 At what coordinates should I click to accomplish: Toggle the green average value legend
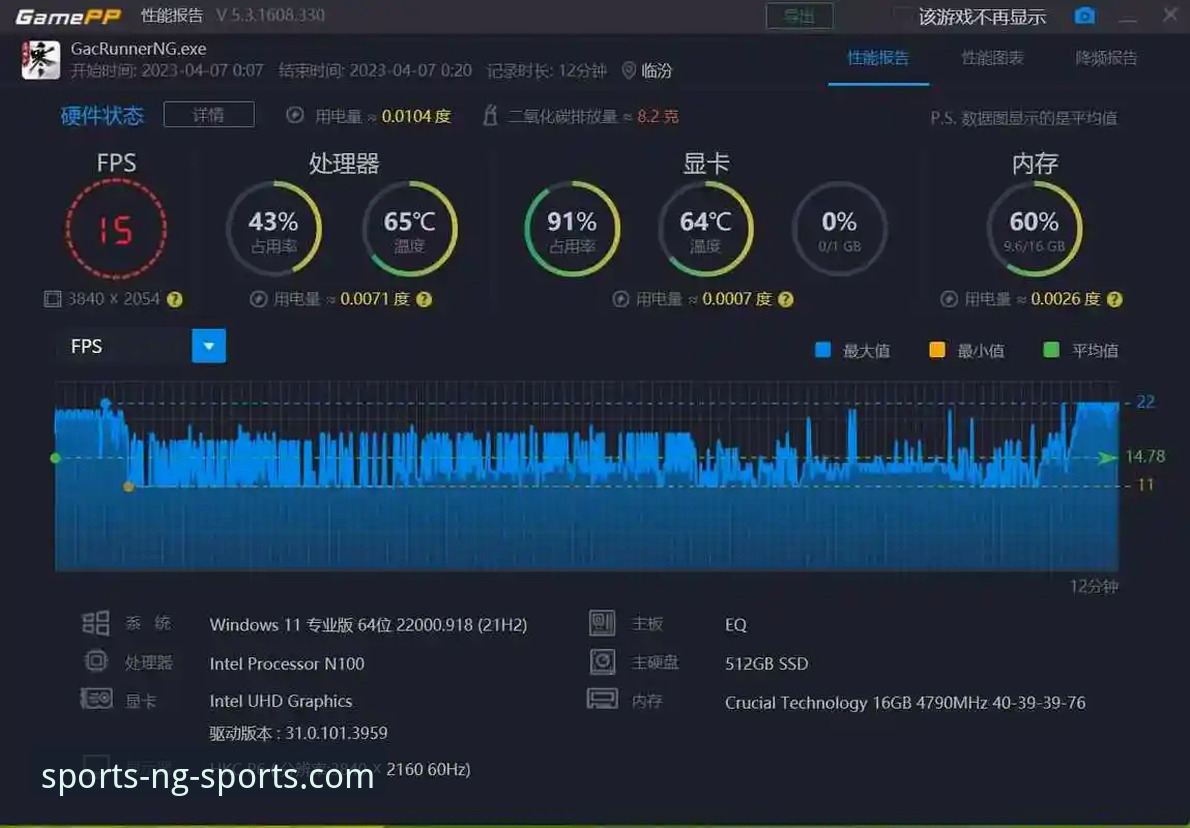(x=1051, y=350)
